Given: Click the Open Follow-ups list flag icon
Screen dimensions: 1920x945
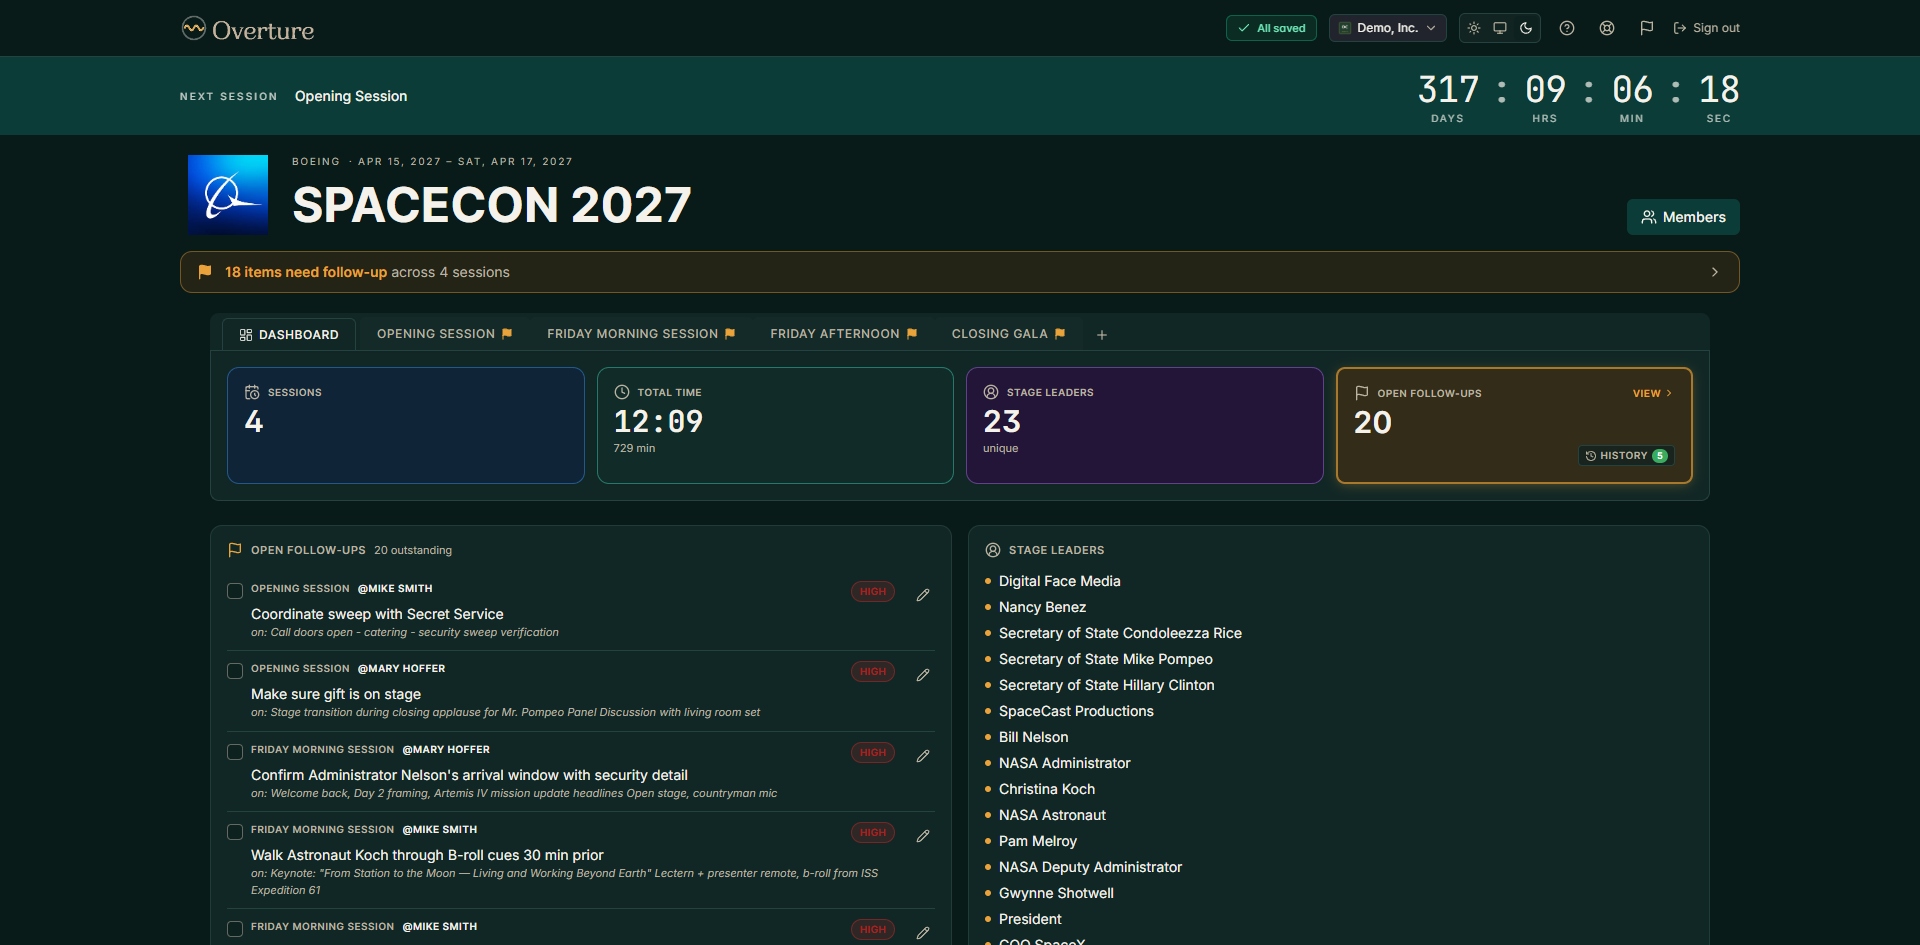Looking at the screenshot, I should (x=235, y=550).
